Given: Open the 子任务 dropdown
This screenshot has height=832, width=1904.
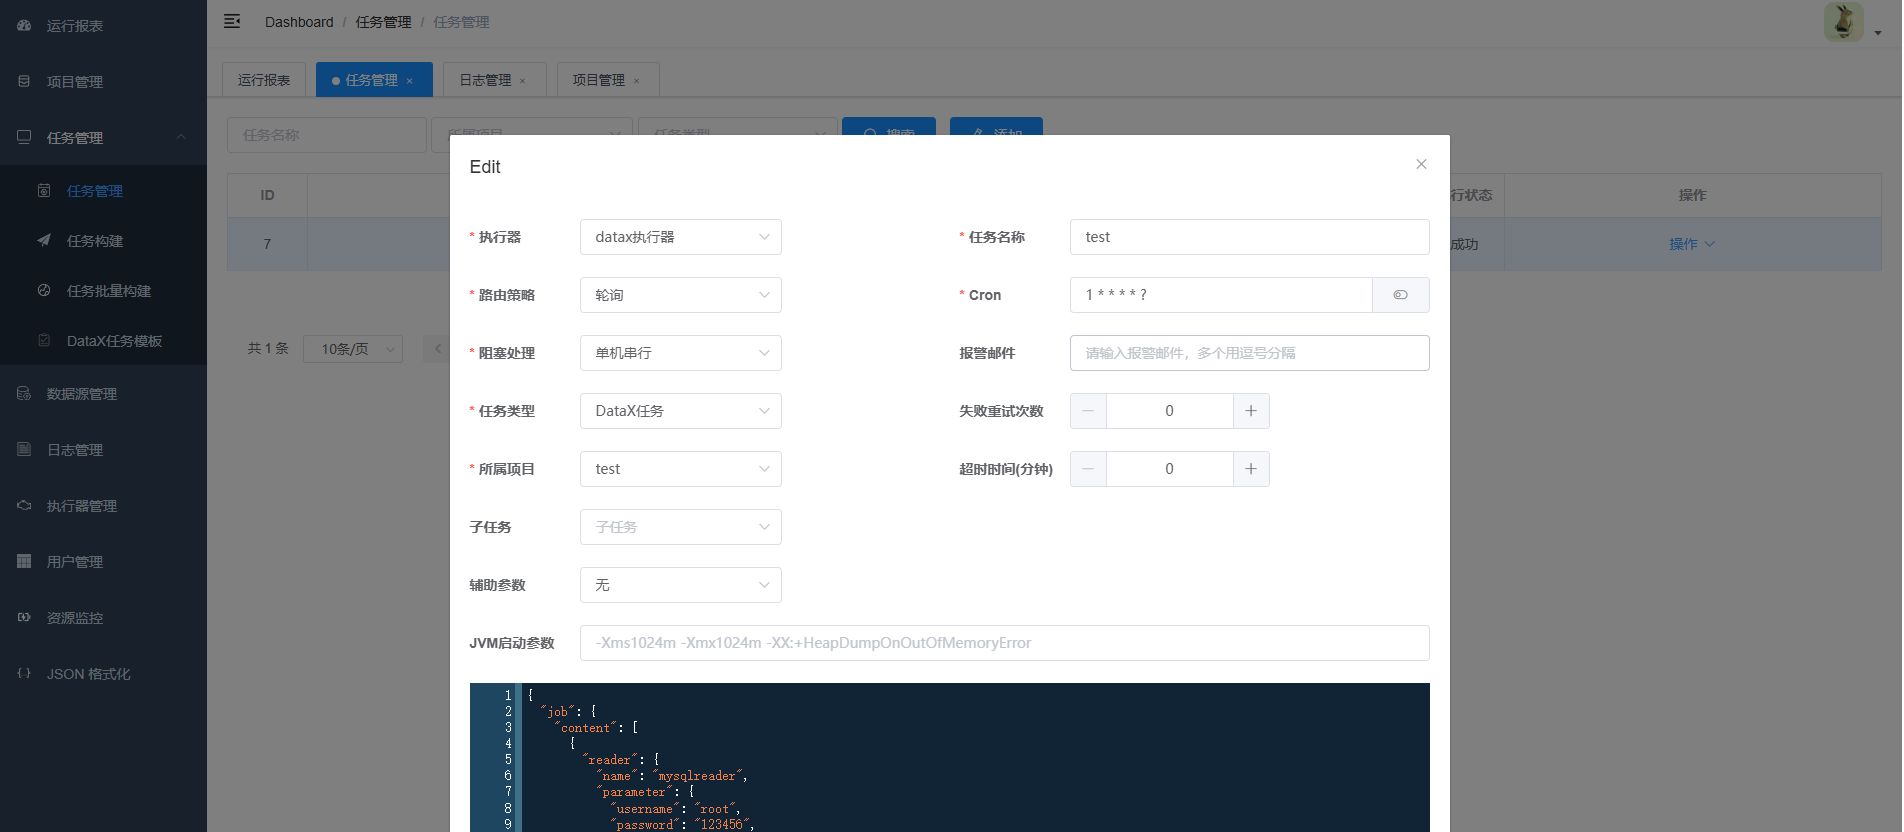Looking at the screenshot, I should (681, 527).
